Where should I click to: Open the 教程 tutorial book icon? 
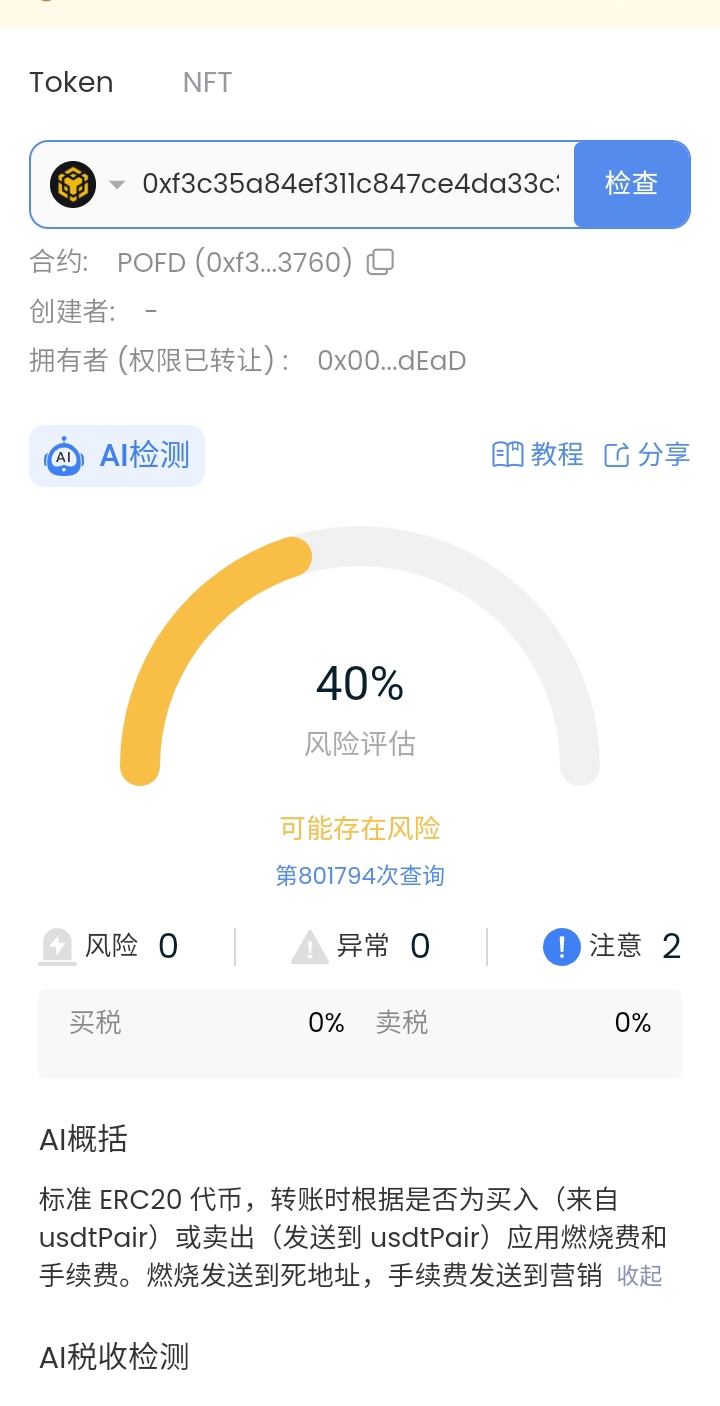point(507,455)
